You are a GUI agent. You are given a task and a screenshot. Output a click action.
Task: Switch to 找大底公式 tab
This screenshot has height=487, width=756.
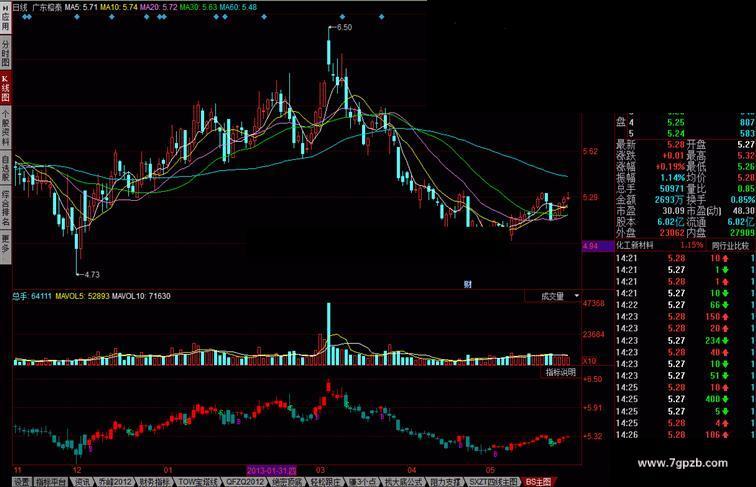404,482
